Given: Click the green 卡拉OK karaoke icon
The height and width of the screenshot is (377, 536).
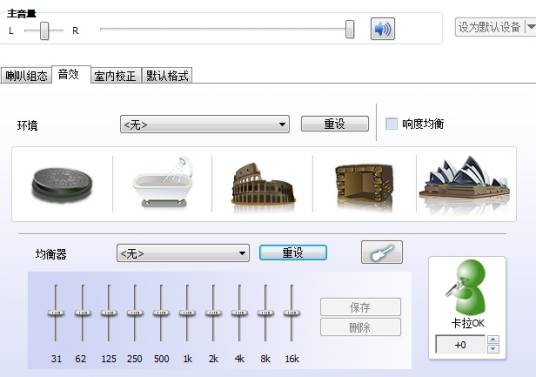Looking at the screenshot, I should 467,287.
